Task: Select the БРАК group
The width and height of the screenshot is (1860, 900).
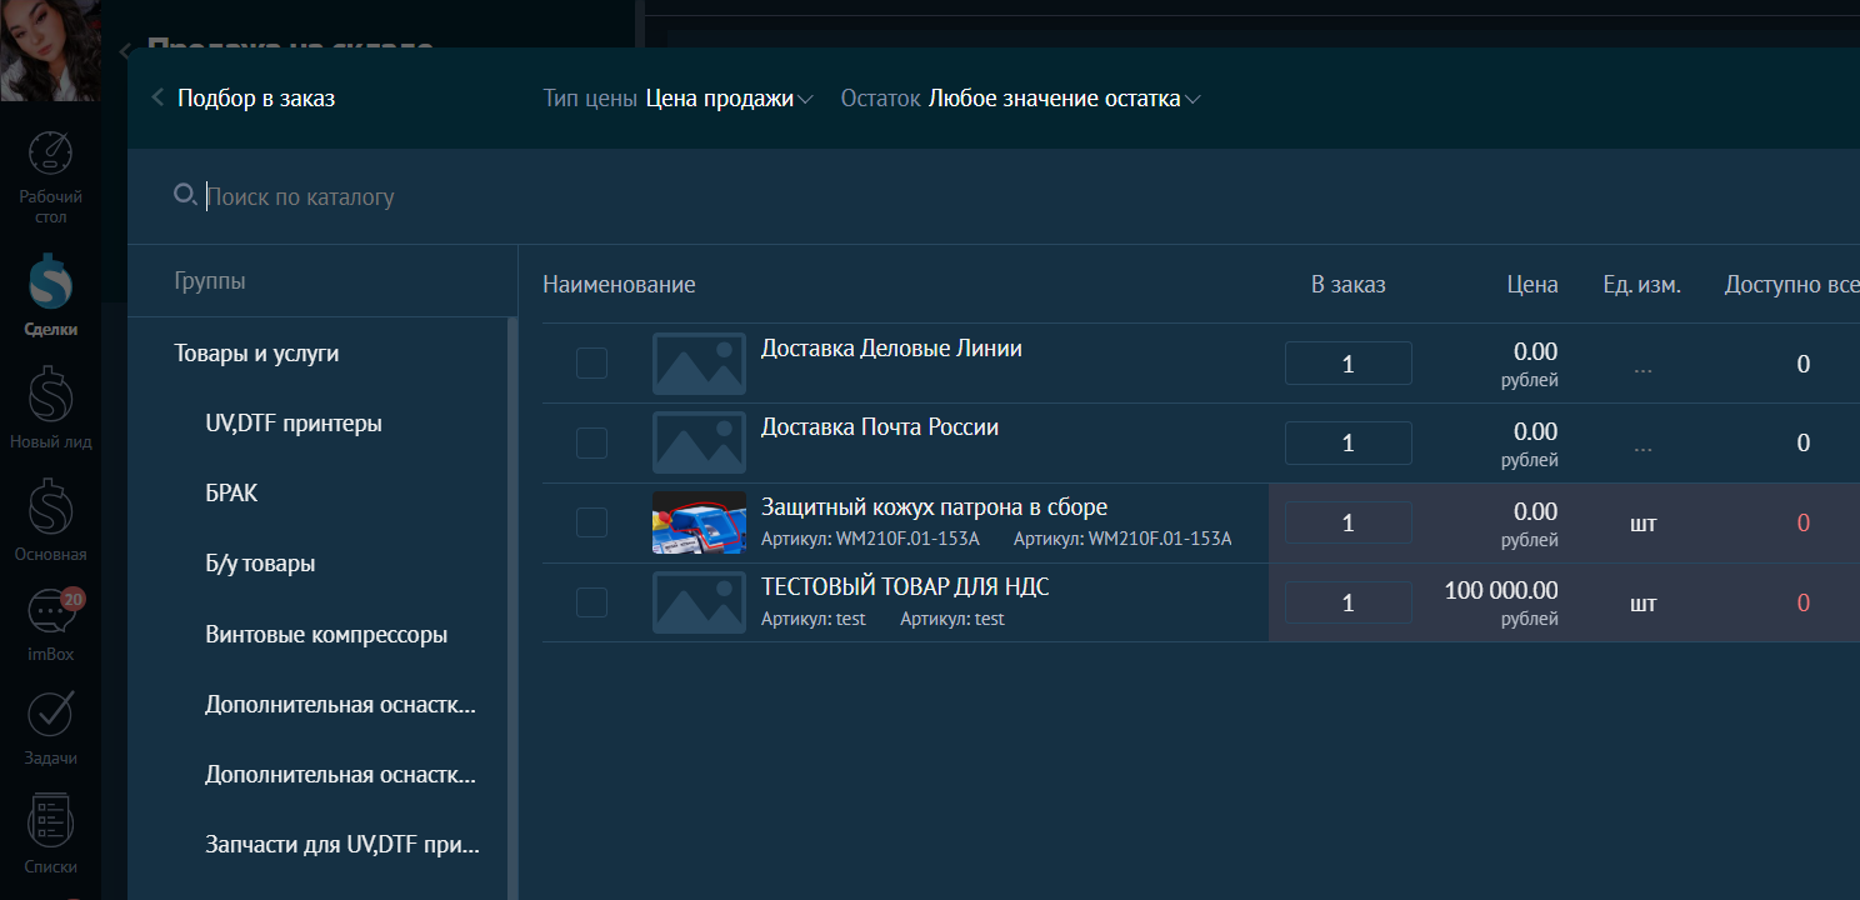Action: coord(231,494)
